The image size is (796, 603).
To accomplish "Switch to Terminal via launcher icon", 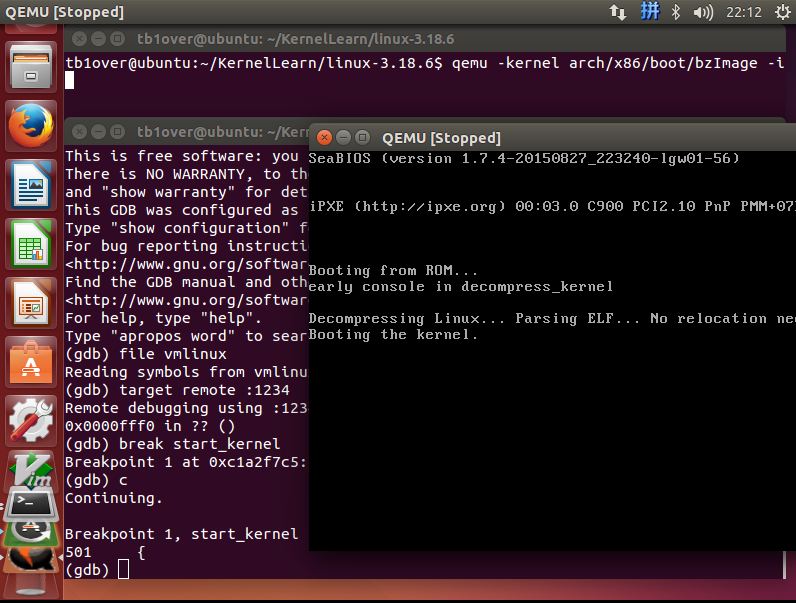I will pos(30,503).
